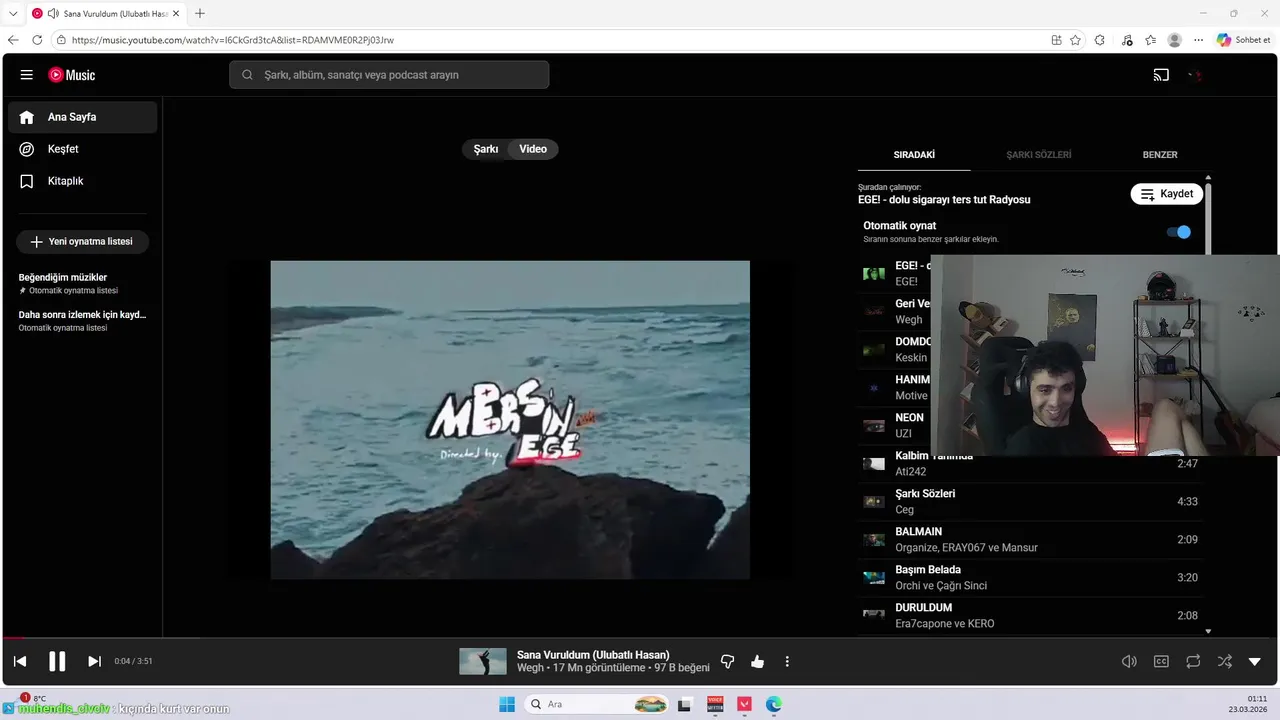
Task: Click the search box for songs and albums
Action: coord(389,75)
